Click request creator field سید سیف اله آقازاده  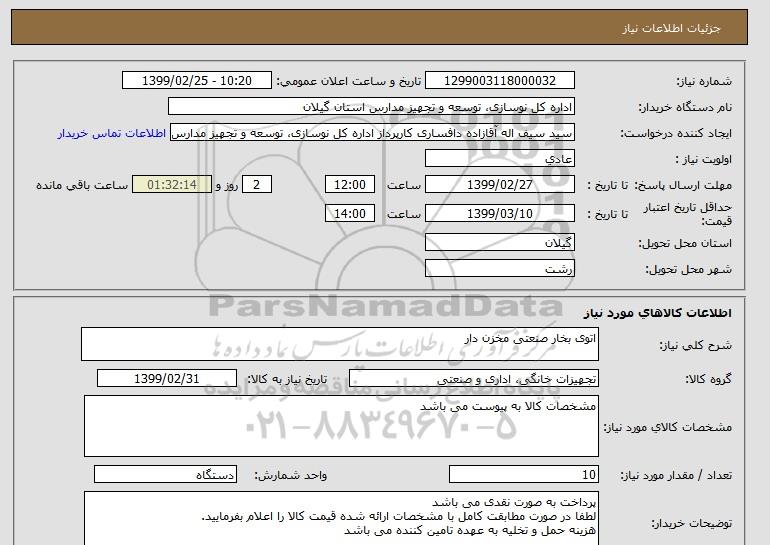tap(372, 133)
